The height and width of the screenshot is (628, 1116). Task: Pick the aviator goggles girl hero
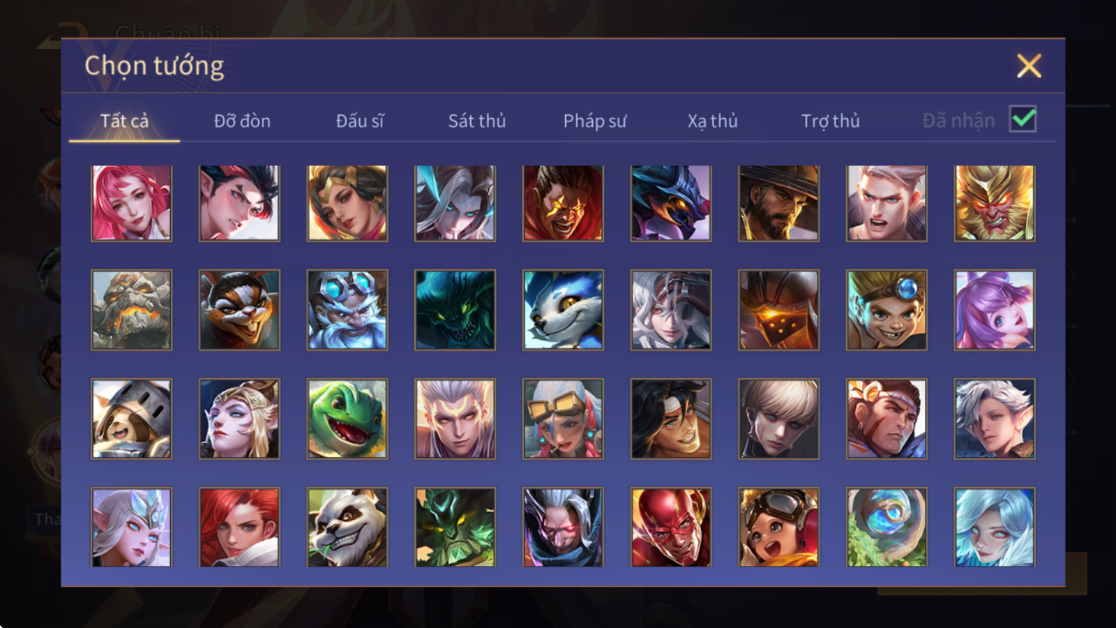tap(779, 527)
